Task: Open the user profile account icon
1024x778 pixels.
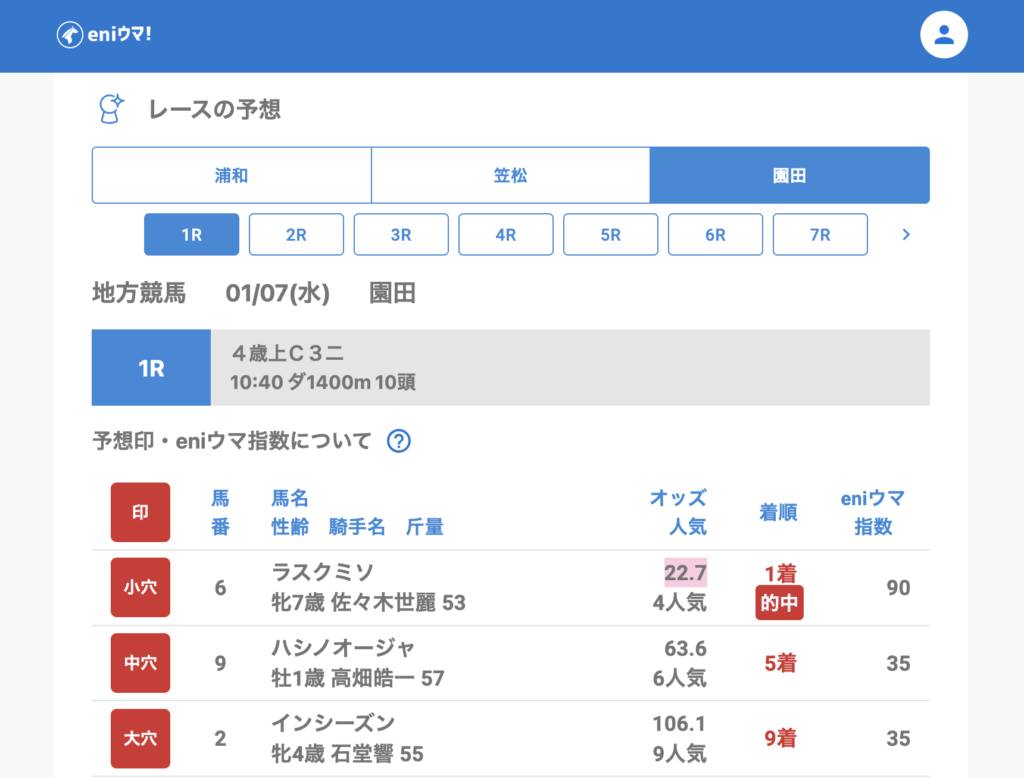Action: coord(943,35)
